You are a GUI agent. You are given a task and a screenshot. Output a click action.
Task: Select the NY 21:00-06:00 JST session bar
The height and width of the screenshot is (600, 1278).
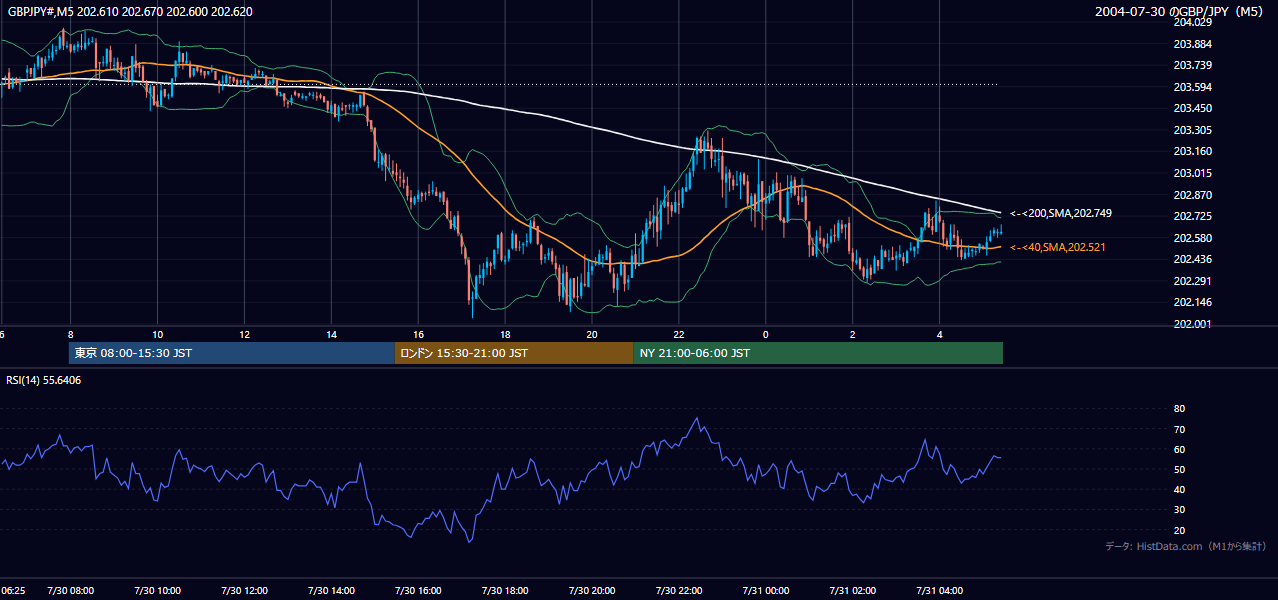818,353
